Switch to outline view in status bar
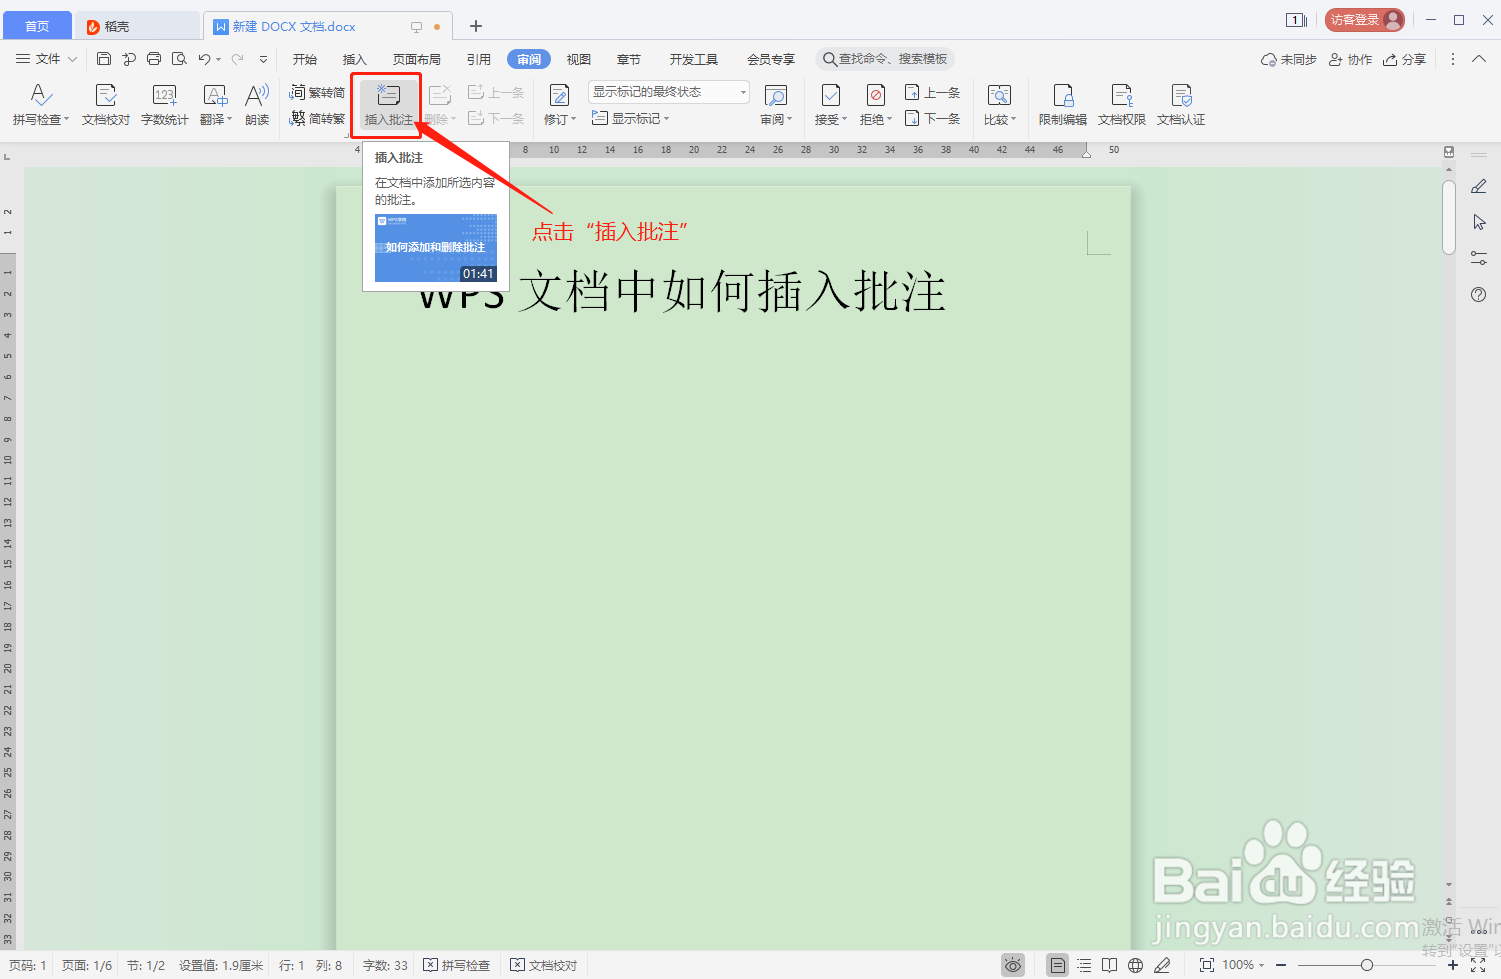 pyautogui.click(x=1084, y=965)
